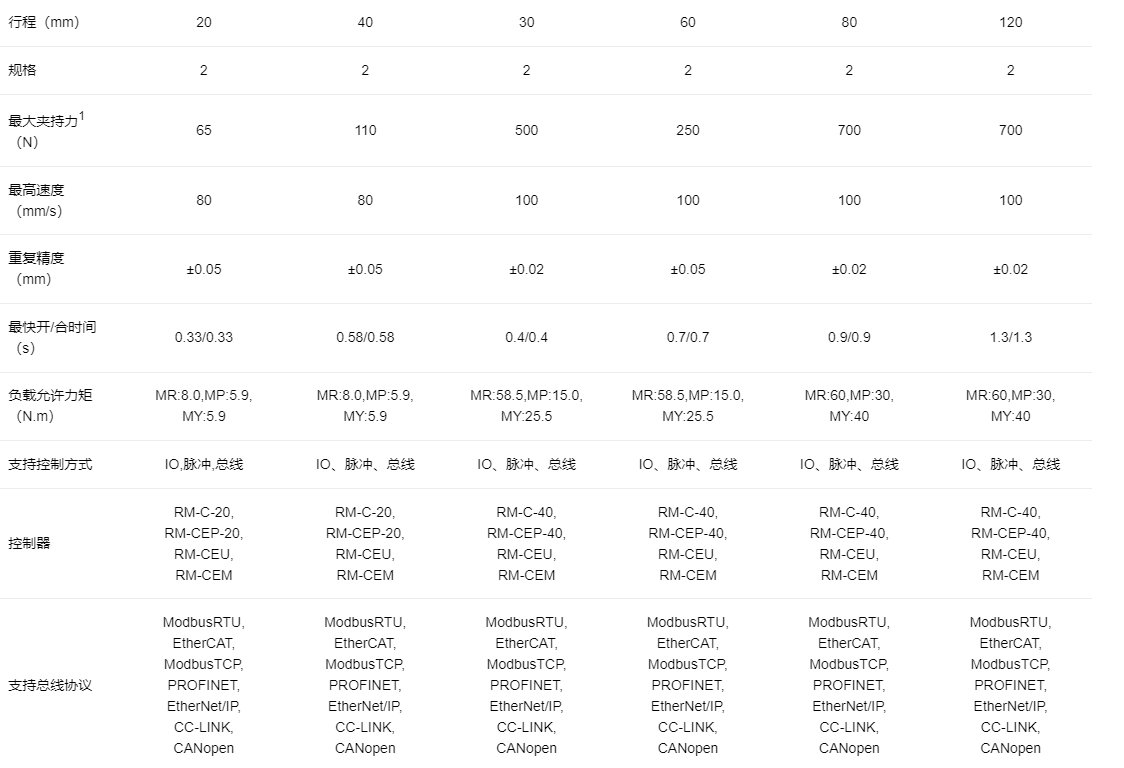Select the 最大夹持力 (N) row header

pyautogui.click(x=46, y=130)
